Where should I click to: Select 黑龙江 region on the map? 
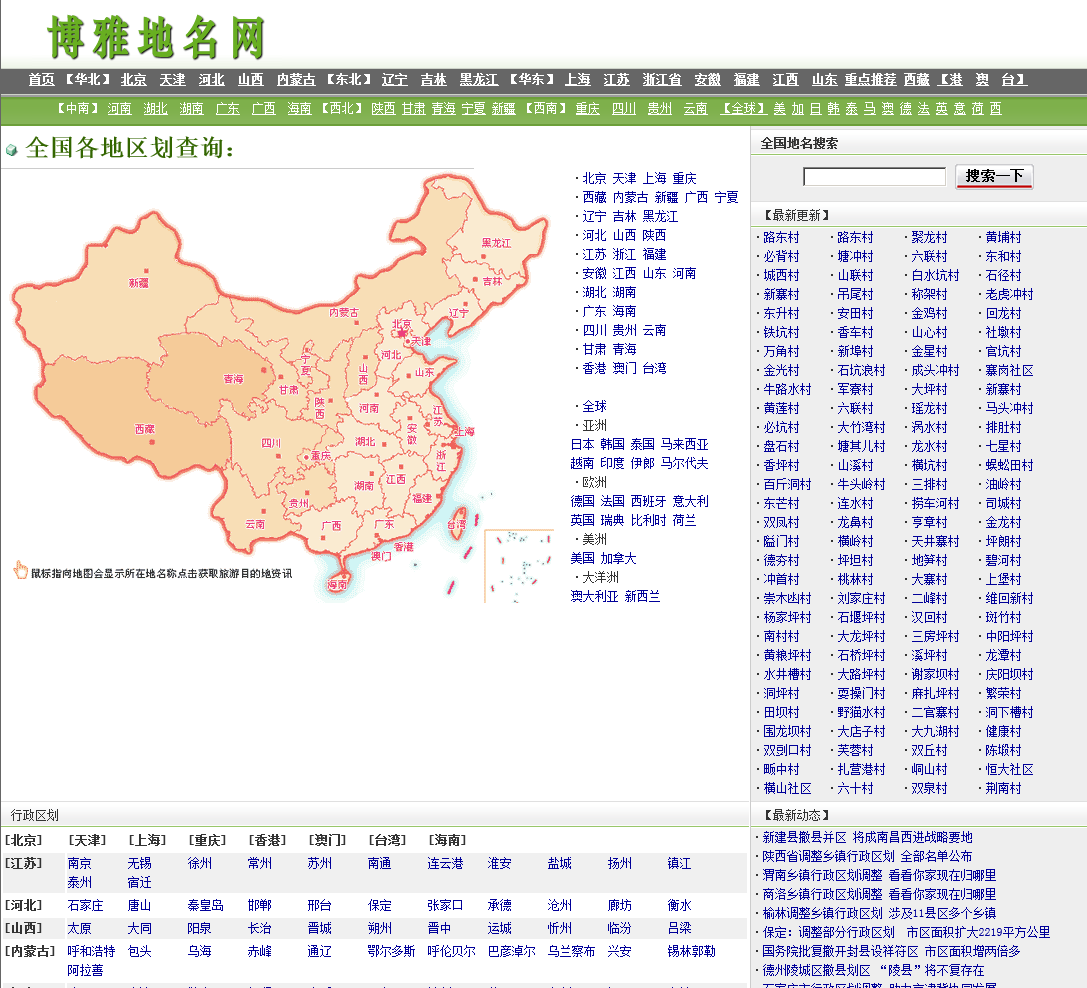(x=496, y=243)
